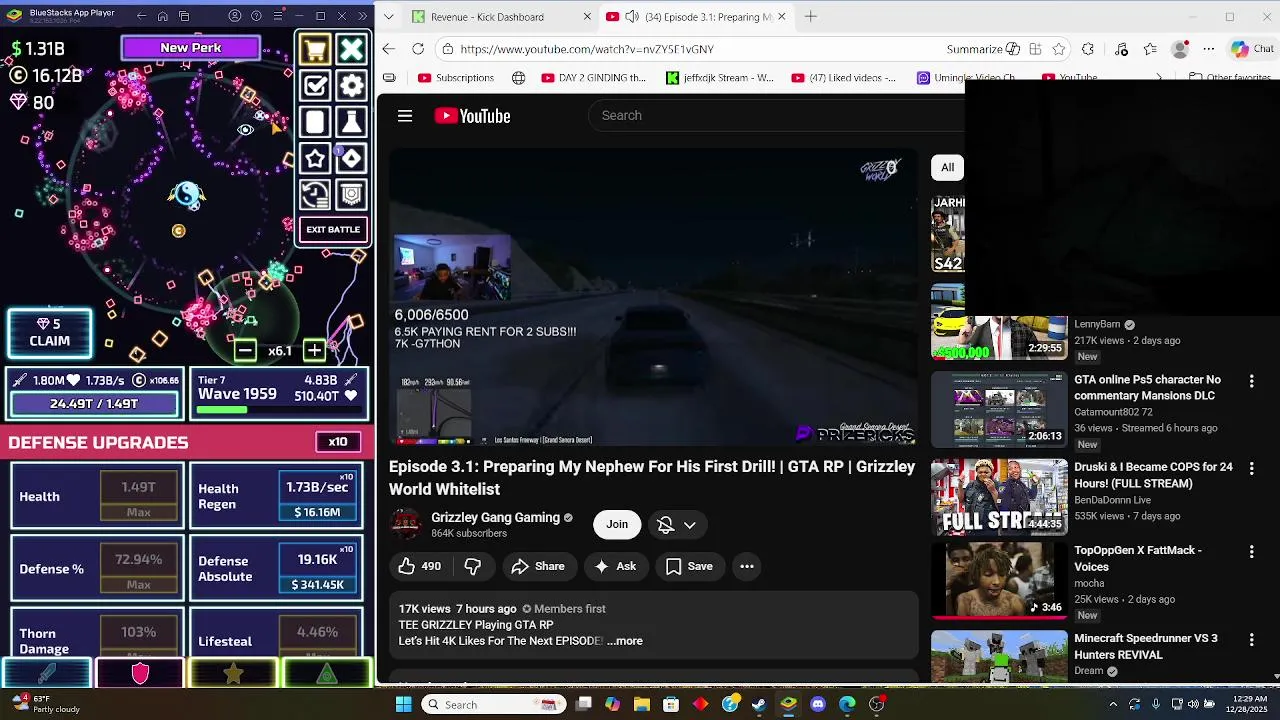Open the banner emblem icon in game
The height and width of the screenshot is (720, 1280).
pos(351,194)
